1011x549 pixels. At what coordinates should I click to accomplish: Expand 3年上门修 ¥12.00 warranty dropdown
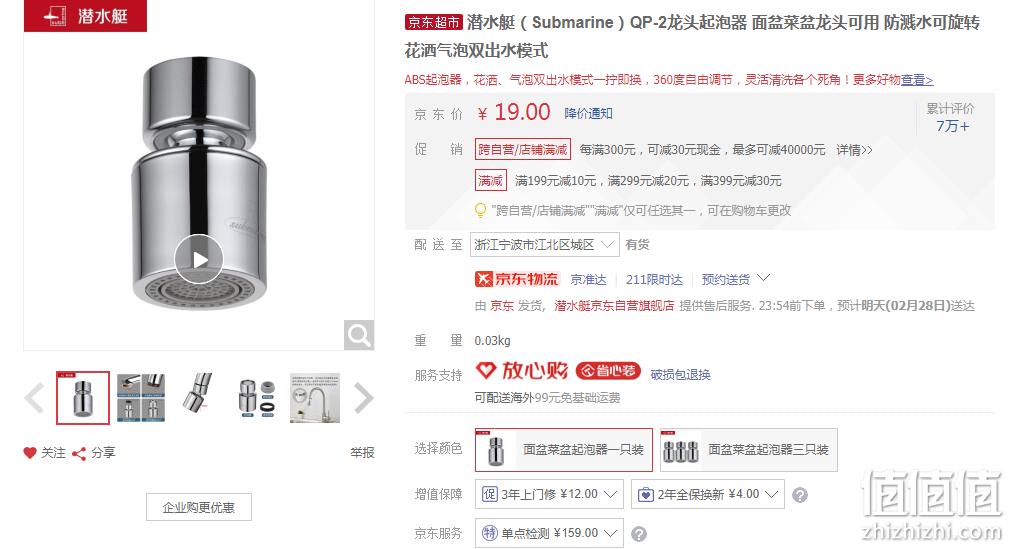click(549, 494)
